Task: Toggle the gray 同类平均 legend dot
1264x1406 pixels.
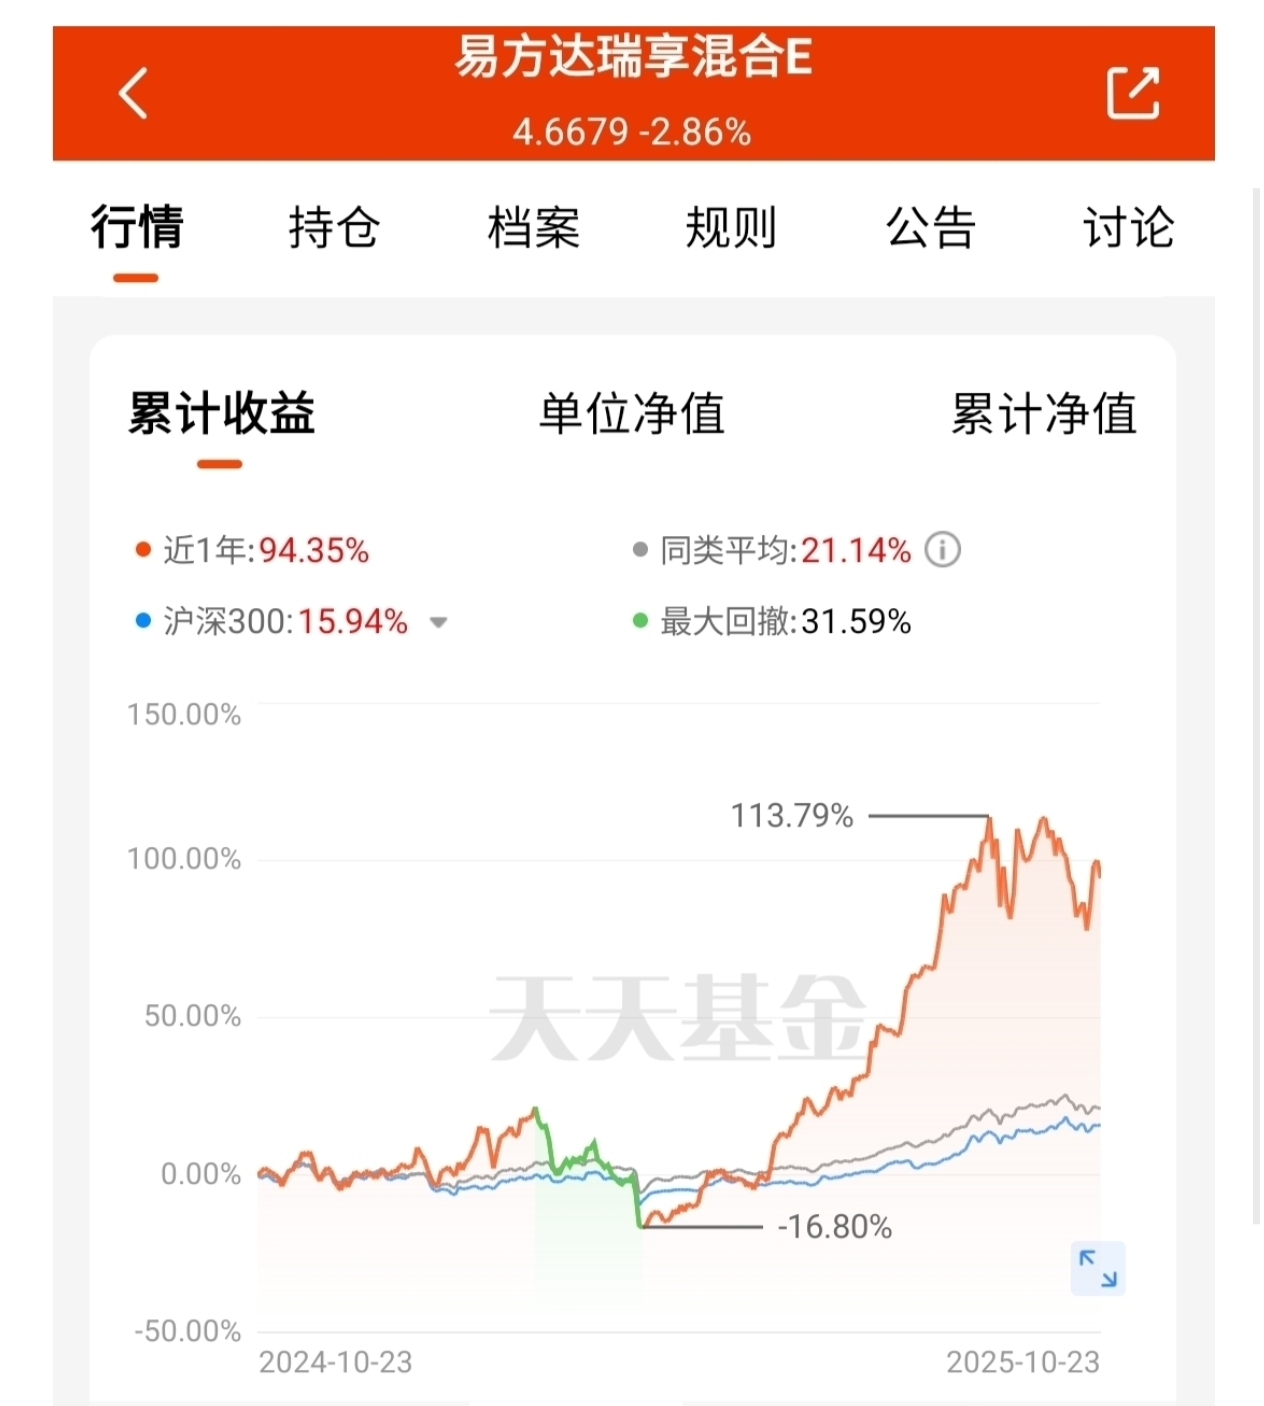Action: pos(640,549)
